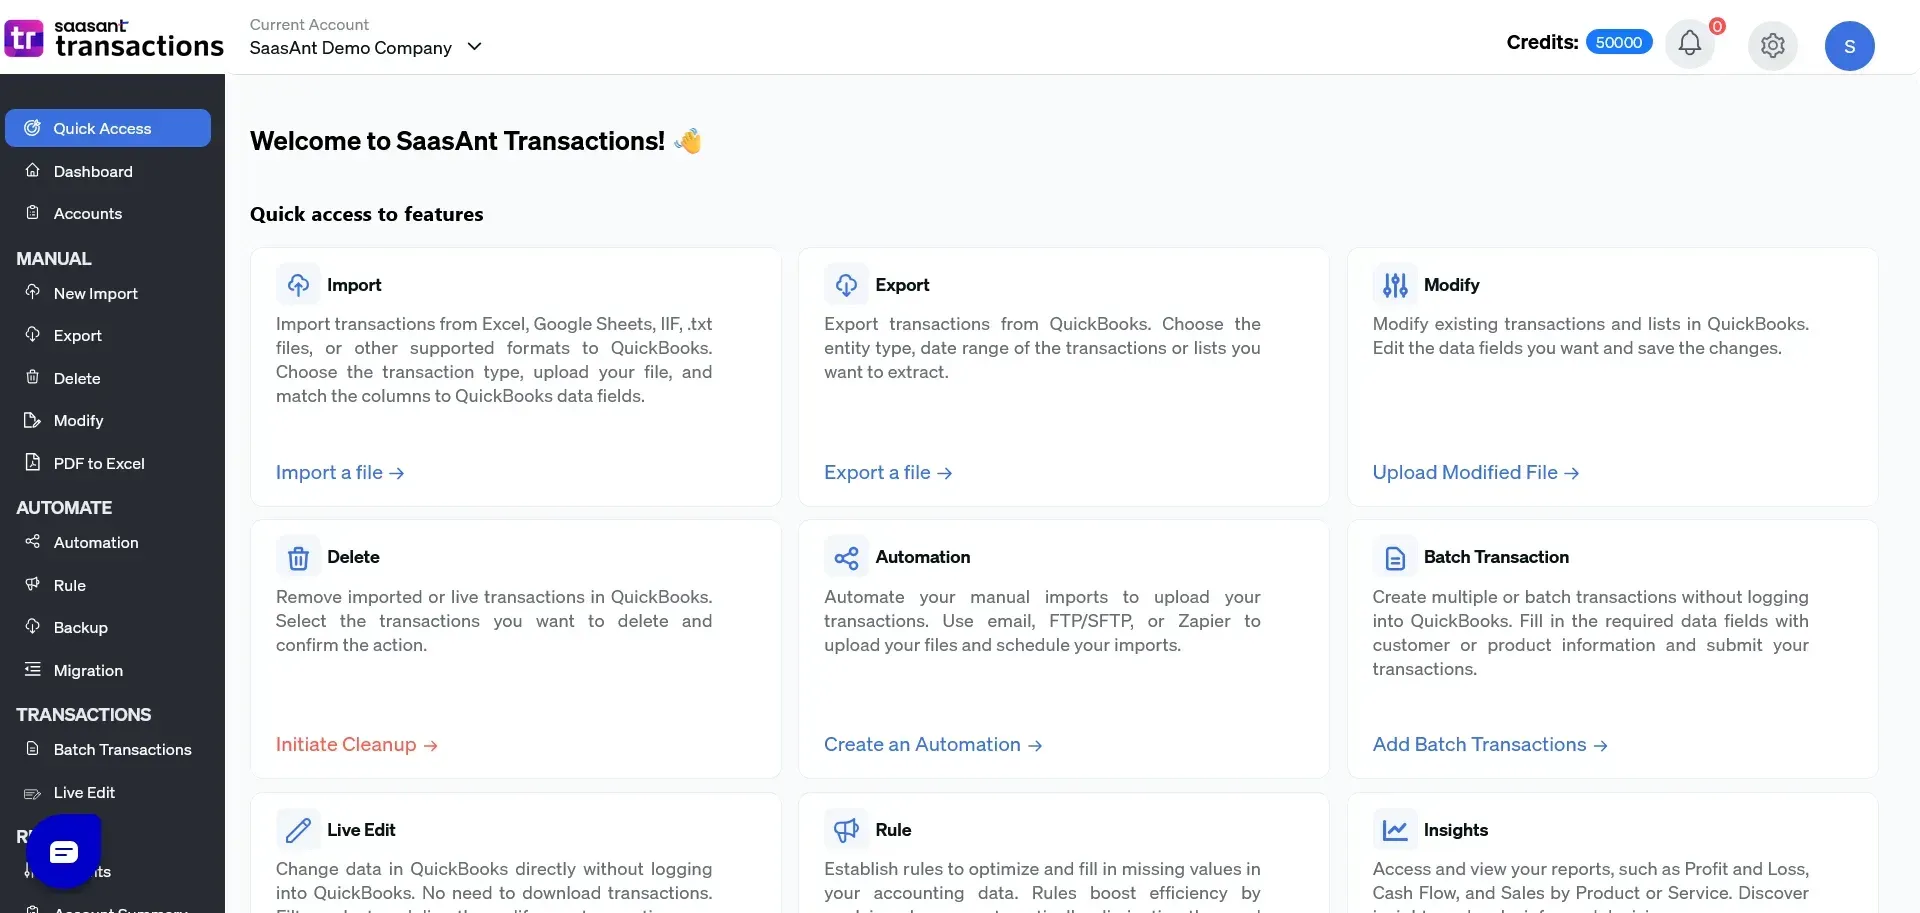Open the notifications bell

1689,44
